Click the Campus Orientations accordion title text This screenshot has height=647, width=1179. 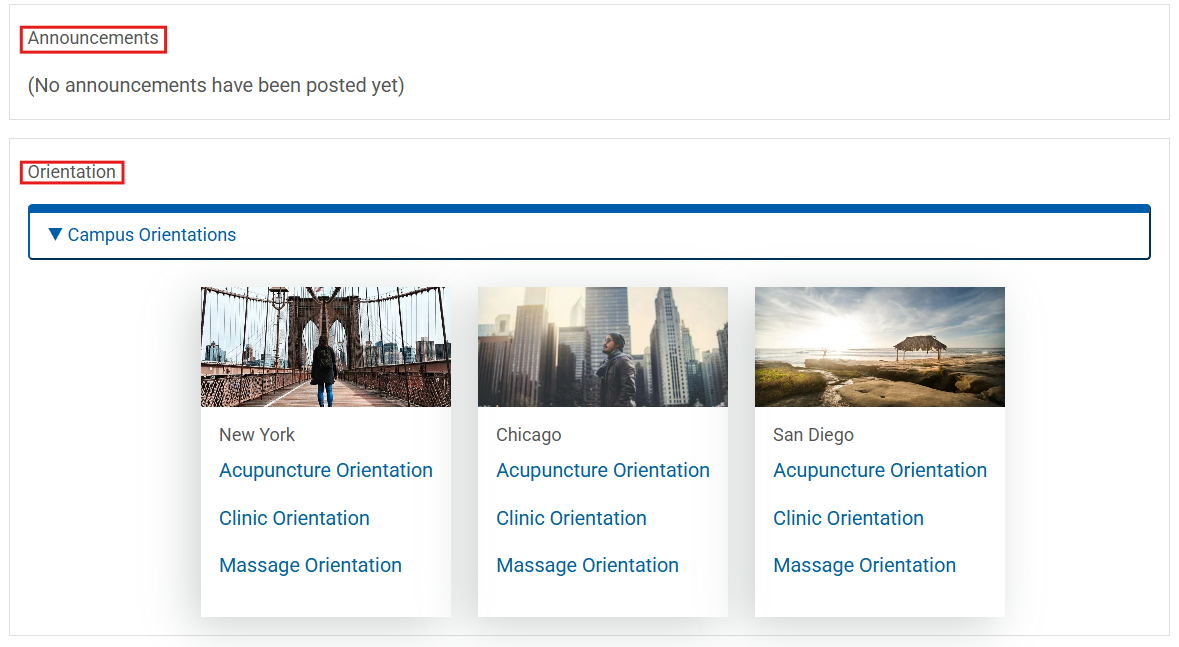click(x=152, y=235)
